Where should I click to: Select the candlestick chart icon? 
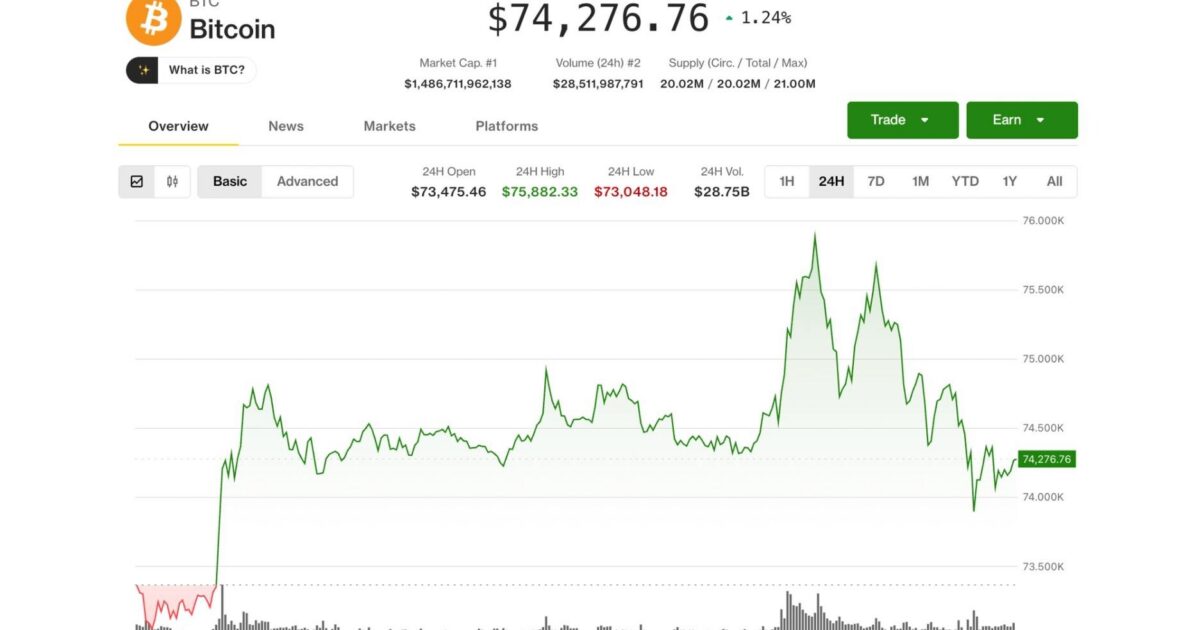tap(171, 181)
